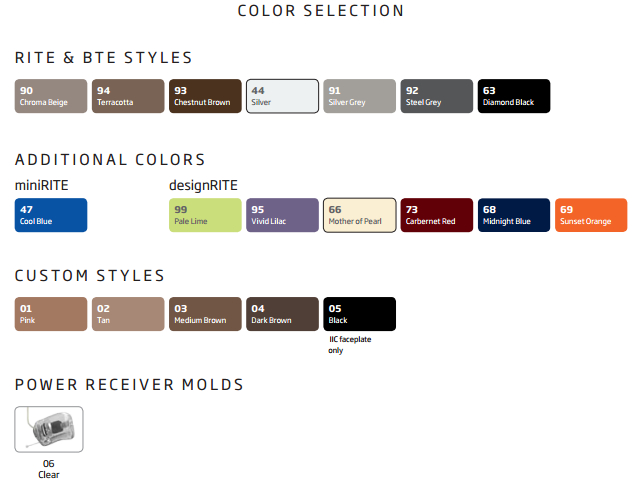Choose the 99 Pale Lime swatch

coord(205,215)
